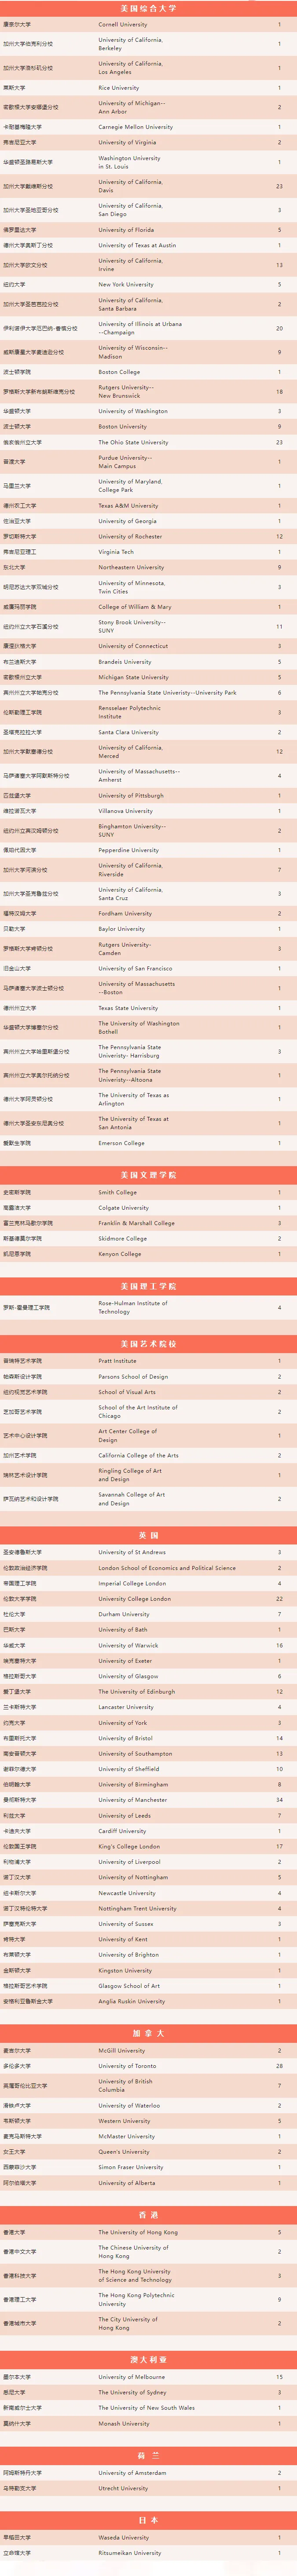The image size is (297, 2576).
Task: Click the 加拿大 section header
Action: pyautogui.click(x=148, y=2033)
